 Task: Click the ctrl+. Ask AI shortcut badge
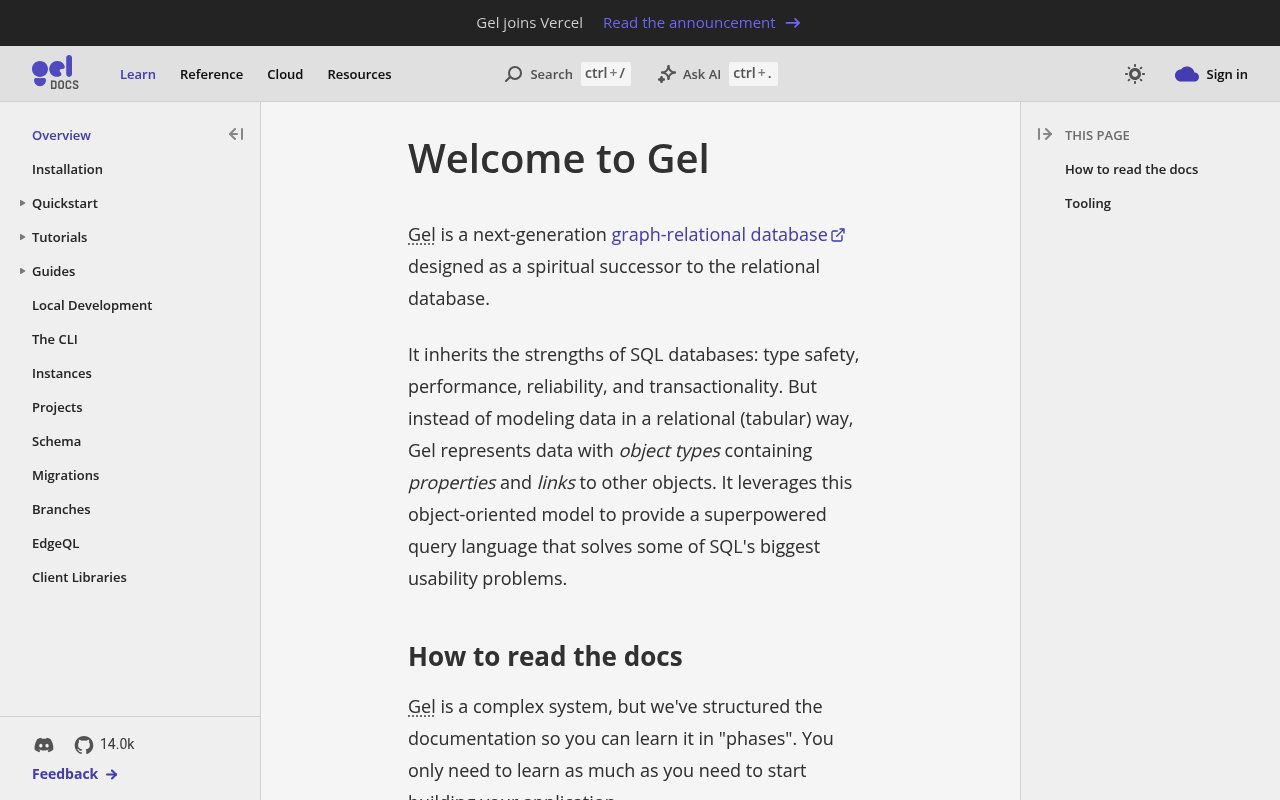(x=753, y=73)
